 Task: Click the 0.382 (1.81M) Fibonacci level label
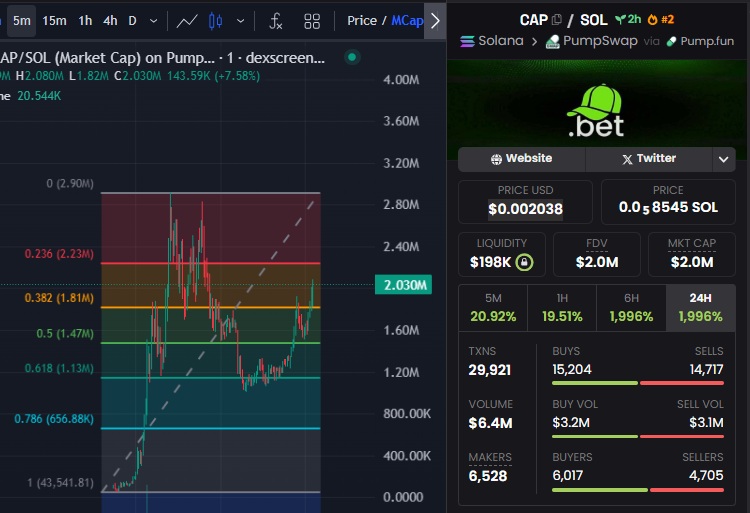pos(59,298)
